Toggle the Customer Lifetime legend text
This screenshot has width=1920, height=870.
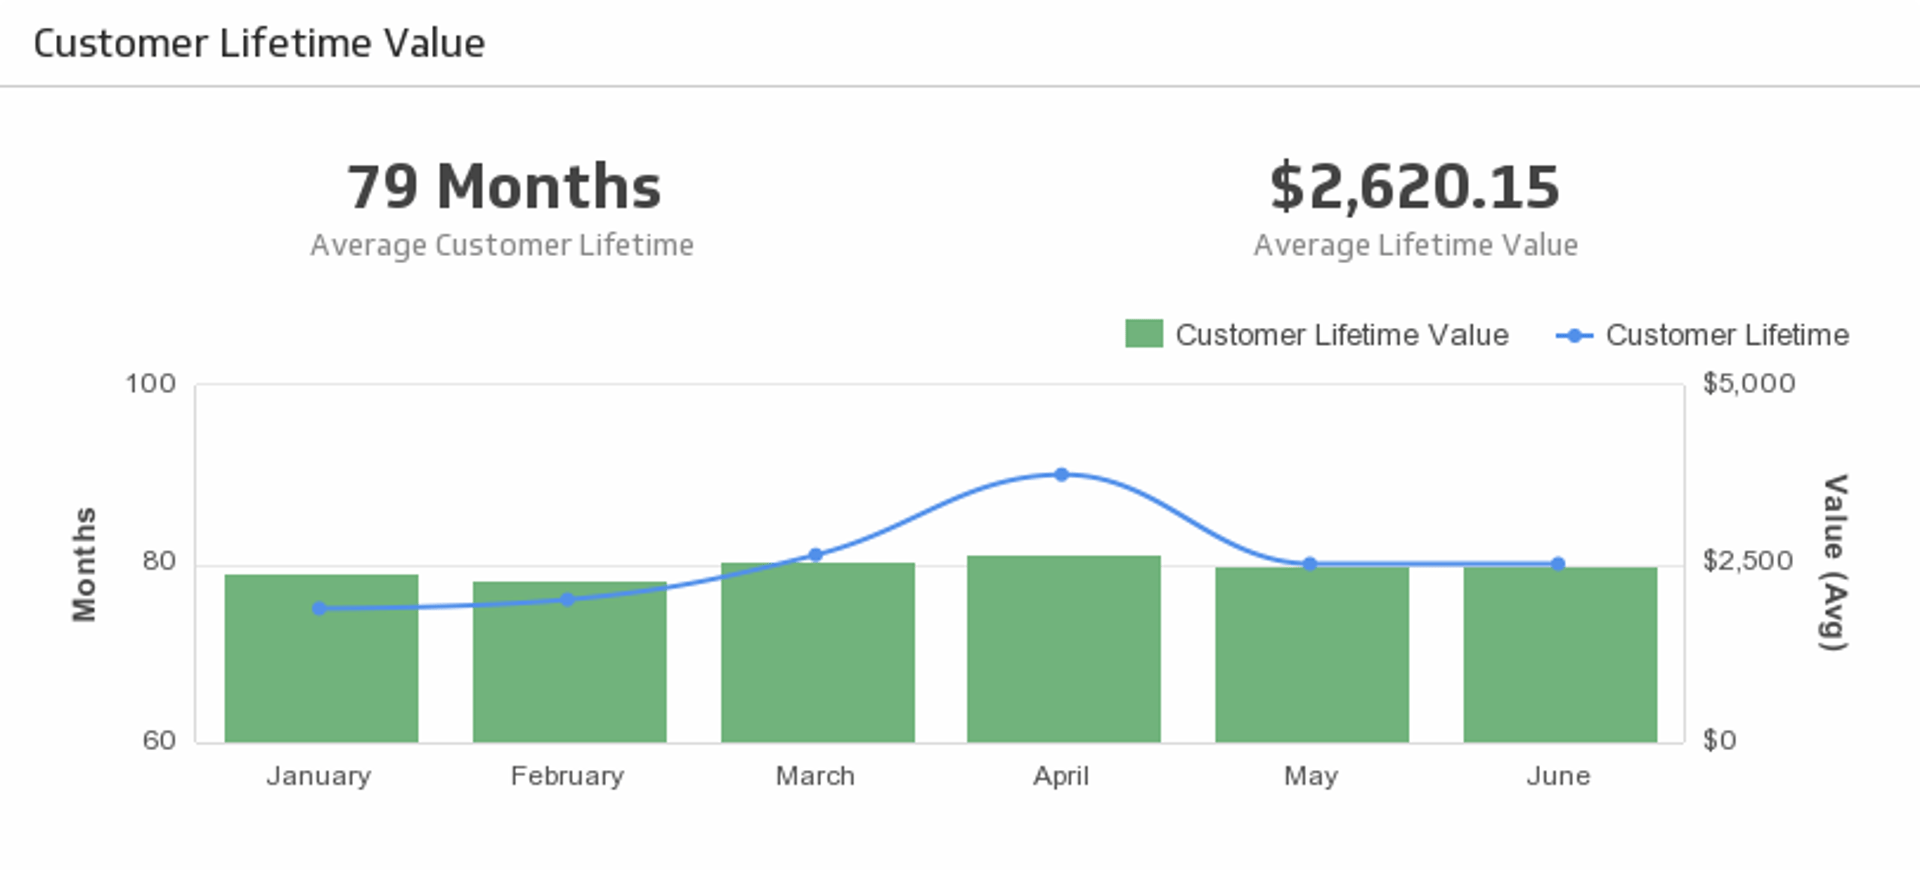tap(1727, 335)
